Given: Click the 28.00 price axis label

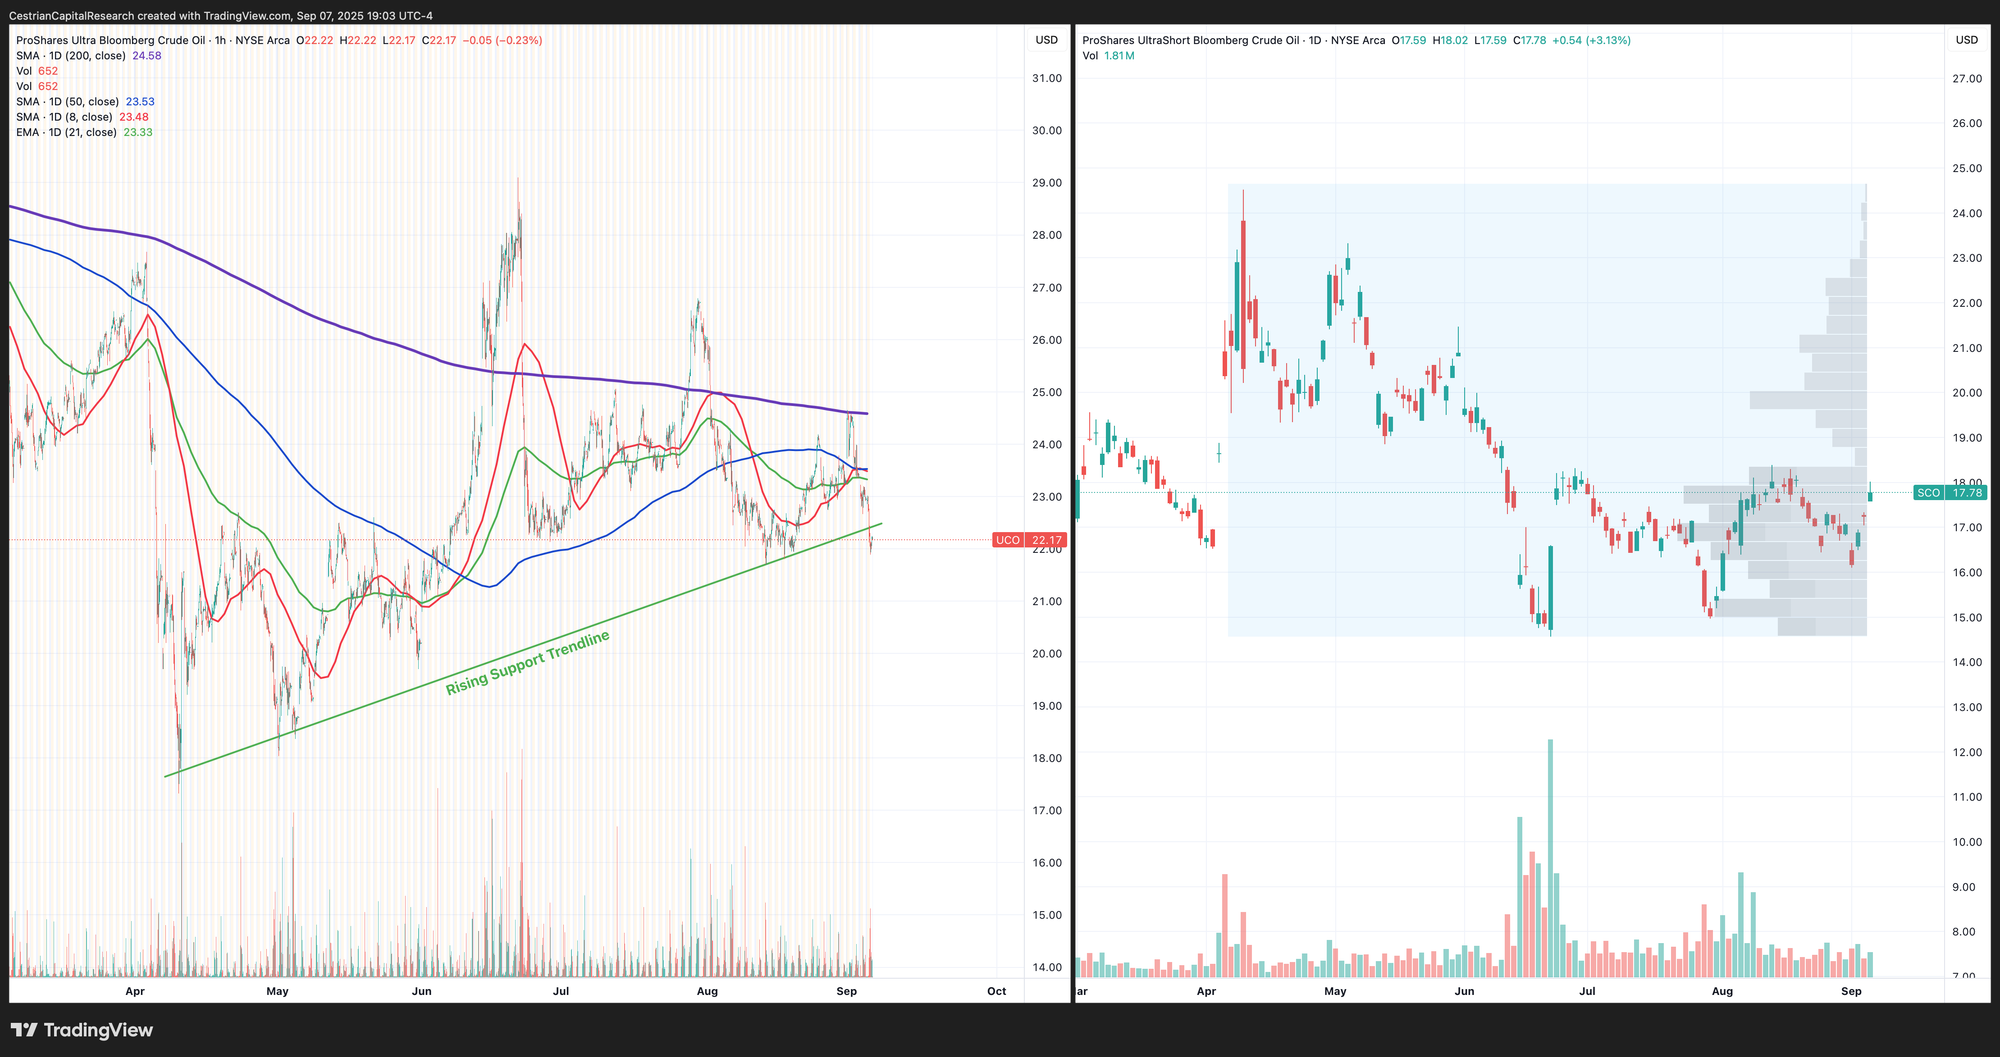Looking at the screenshot, I should pyautogui.click(x=1046, y=235).
